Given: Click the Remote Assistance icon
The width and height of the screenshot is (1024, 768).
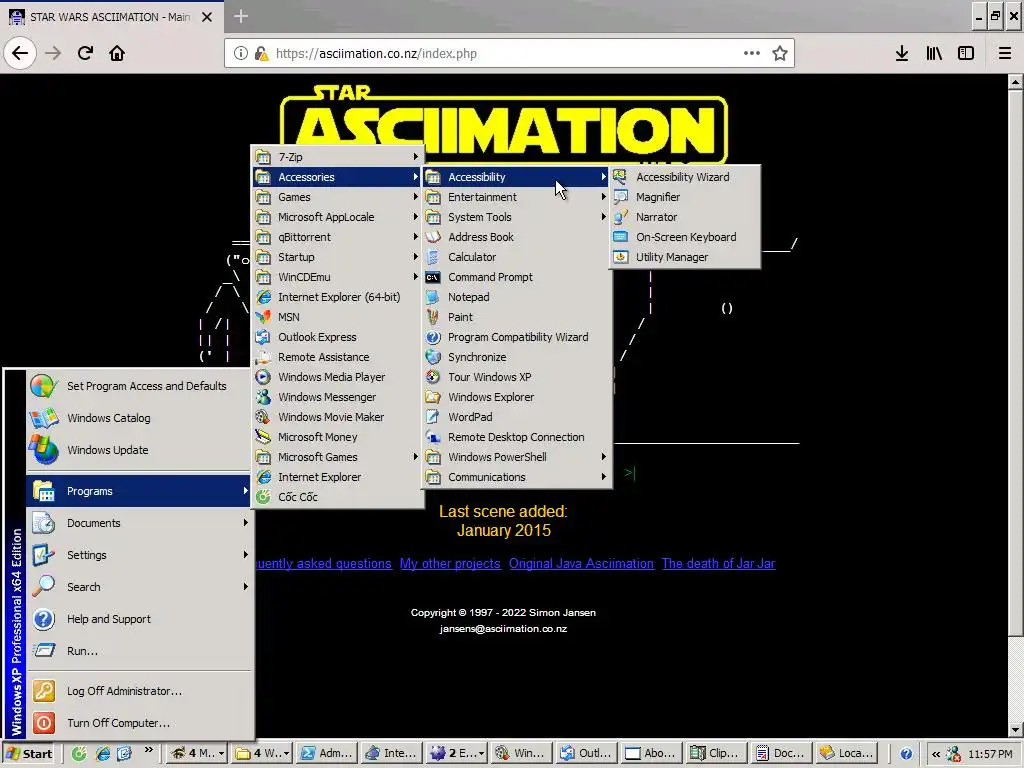Looking at the screenshot, I should coord(263,357).
